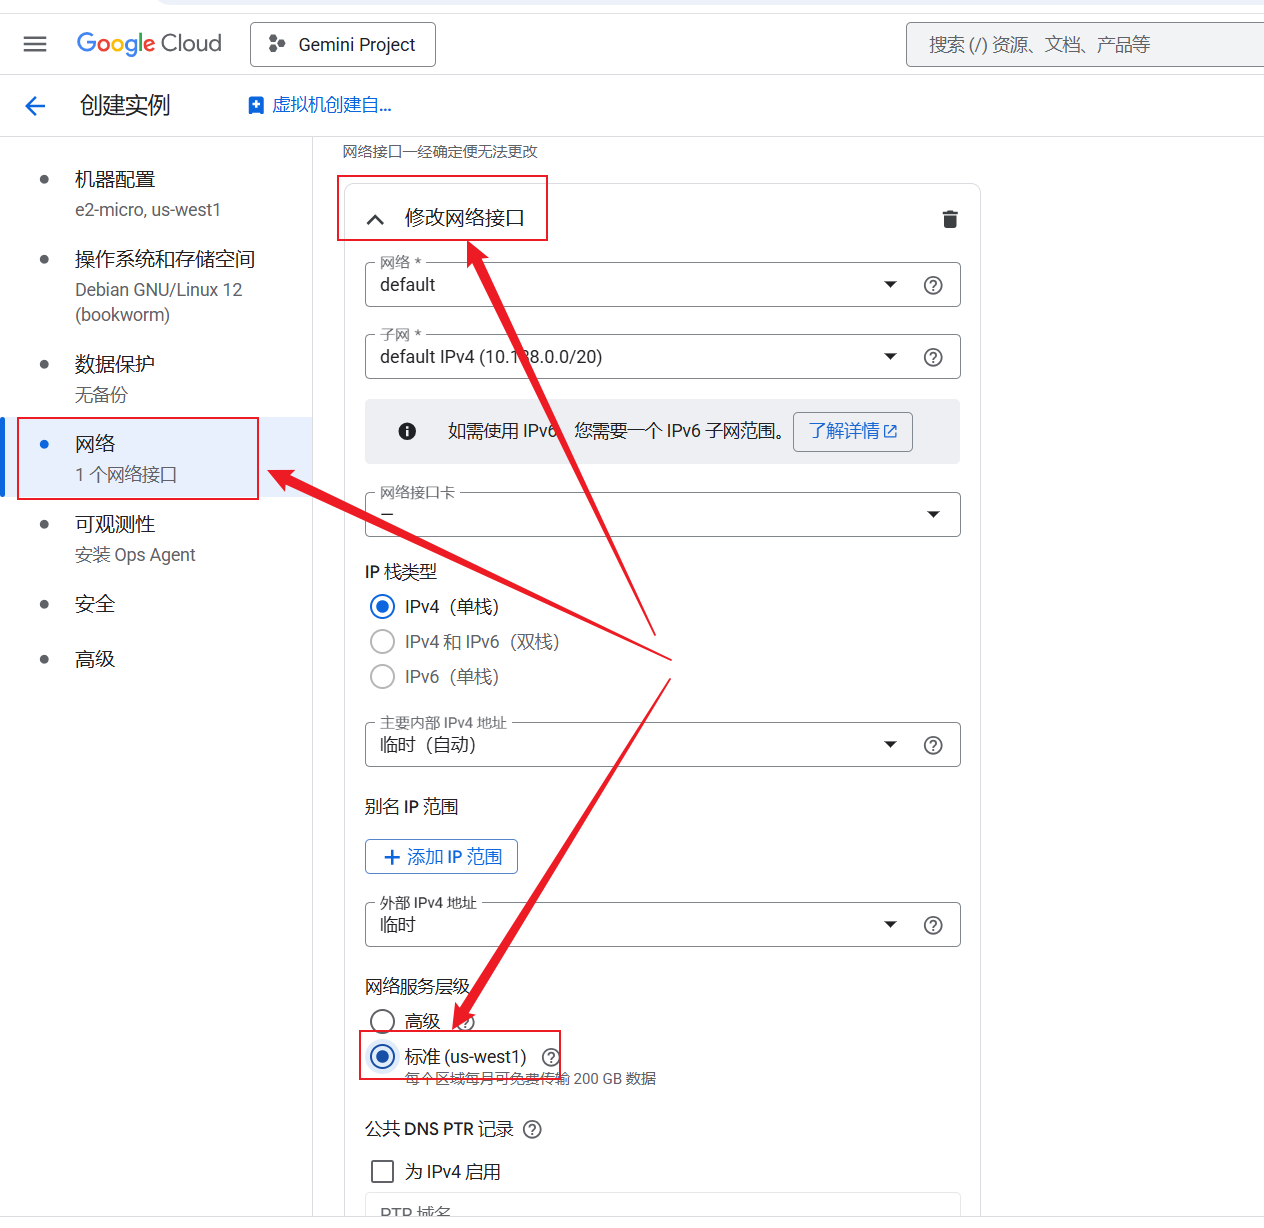
Task: Open the 子网 dropdown
Action: pyautogui.click(x=890, y=356)
